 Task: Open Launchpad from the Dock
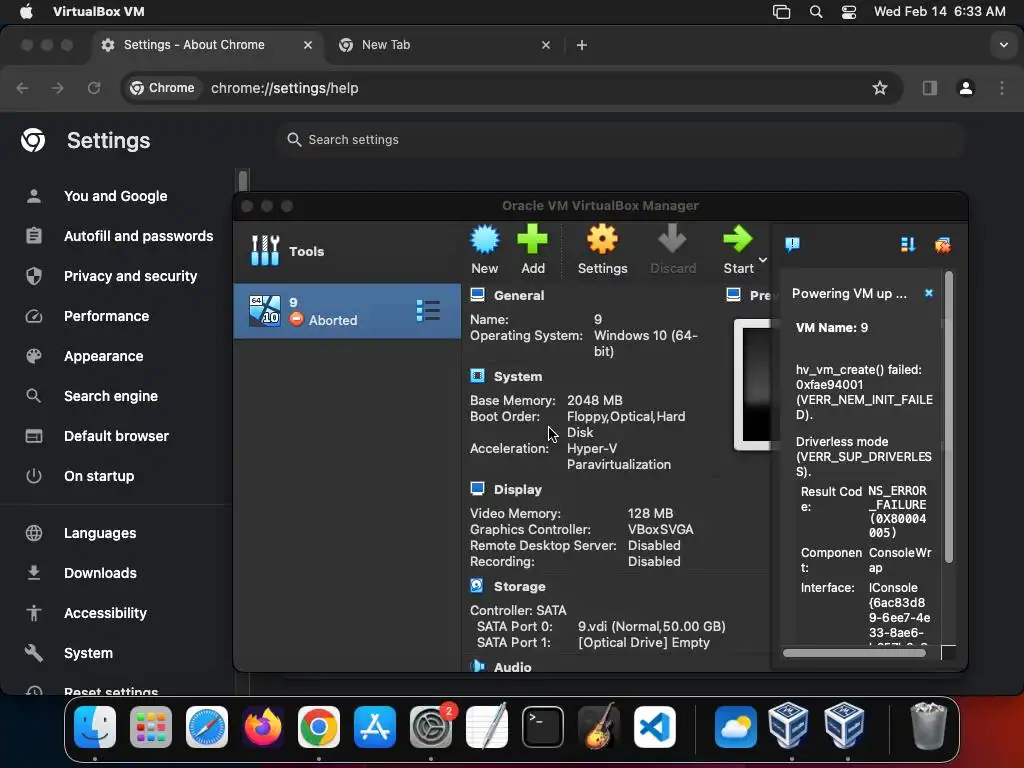(151, 727)
